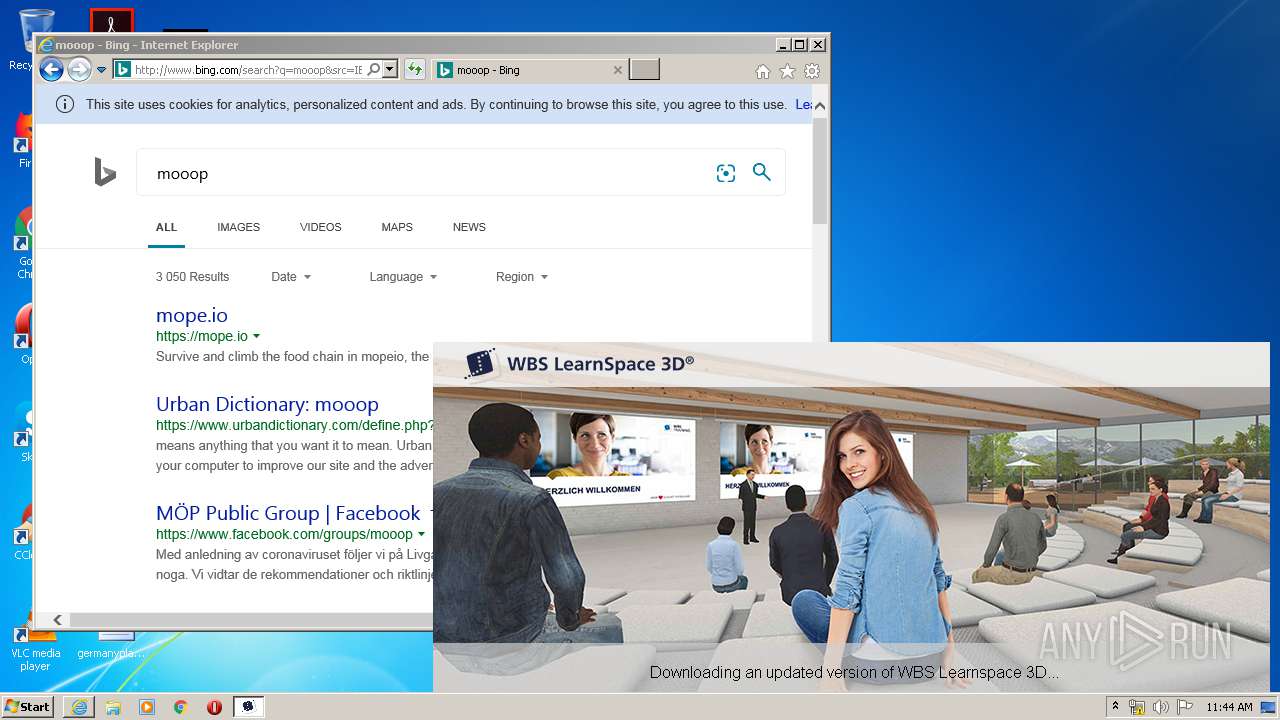The image size is (1280, 720).
Task: Click the urbandictionary.com define.php URL
Action: [x=295, y=425]
